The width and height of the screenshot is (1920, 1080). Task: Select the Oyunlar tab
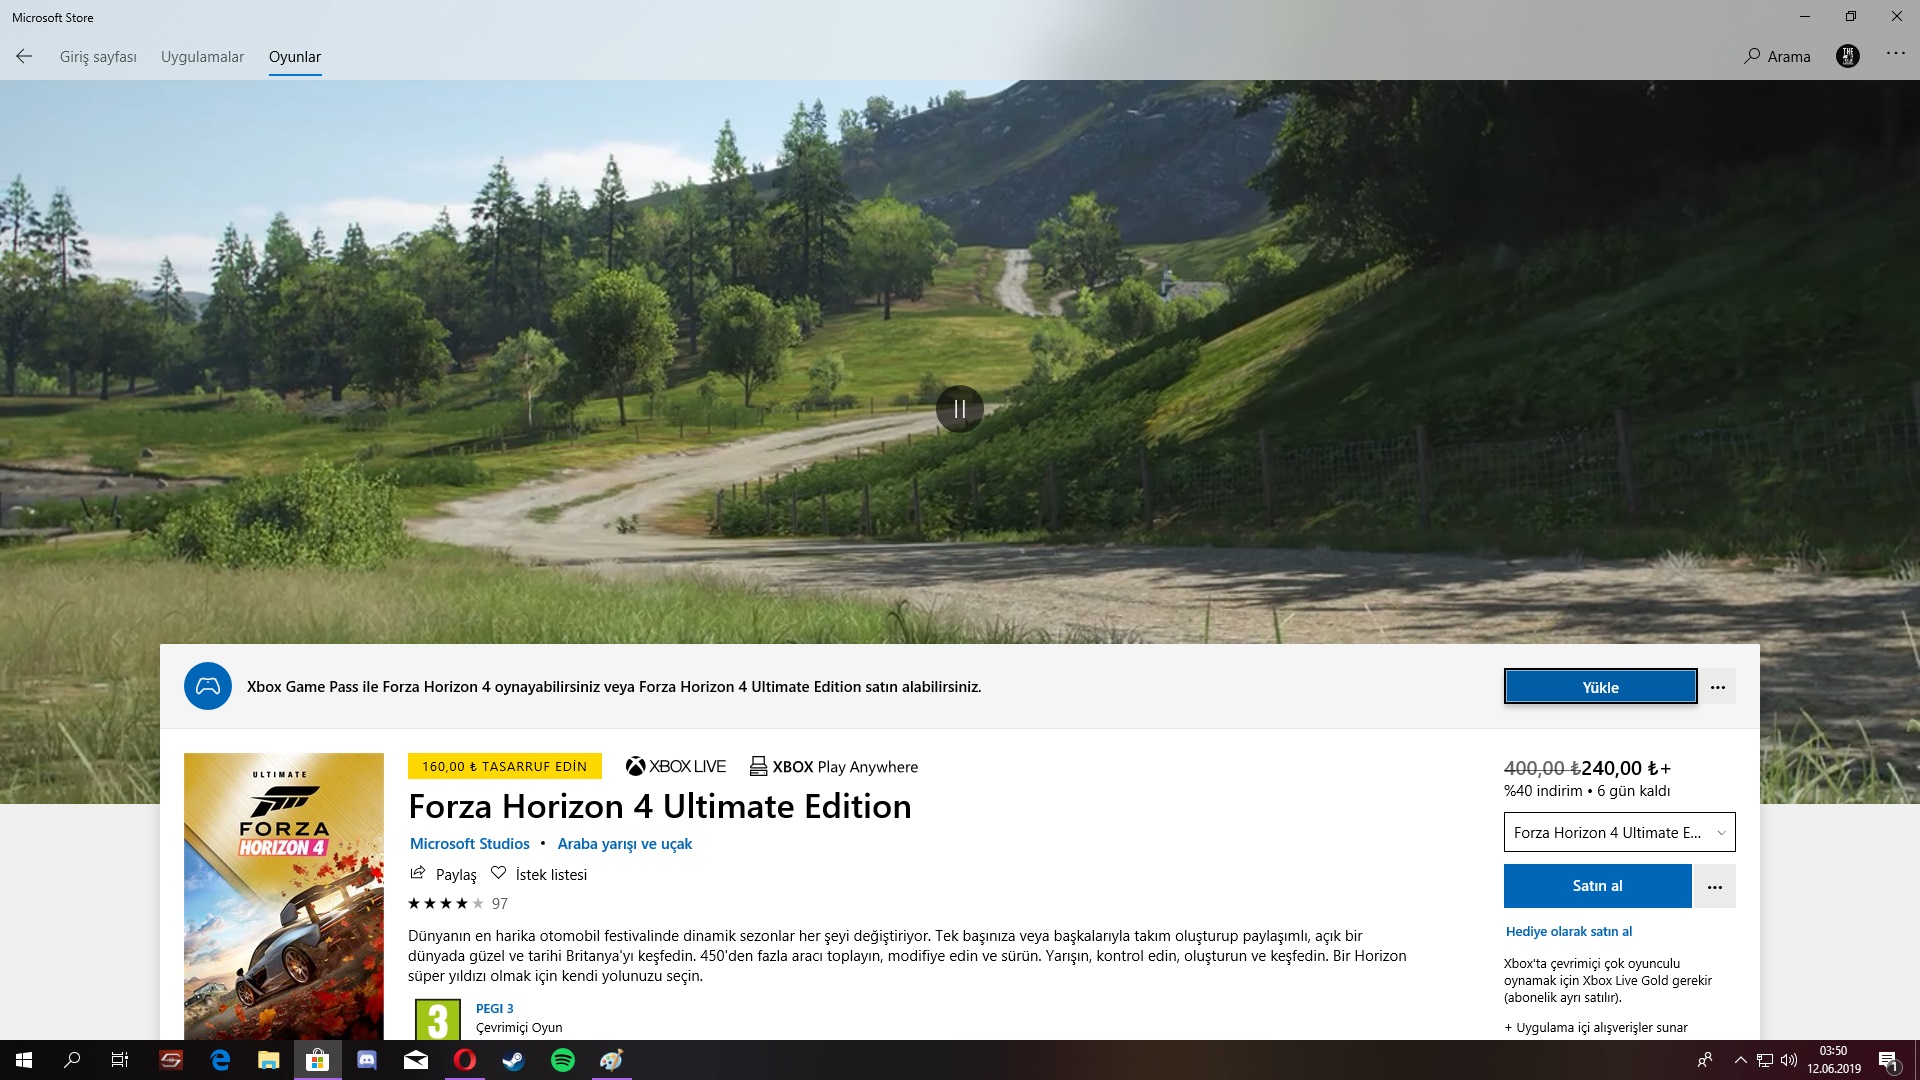point(295,57)
